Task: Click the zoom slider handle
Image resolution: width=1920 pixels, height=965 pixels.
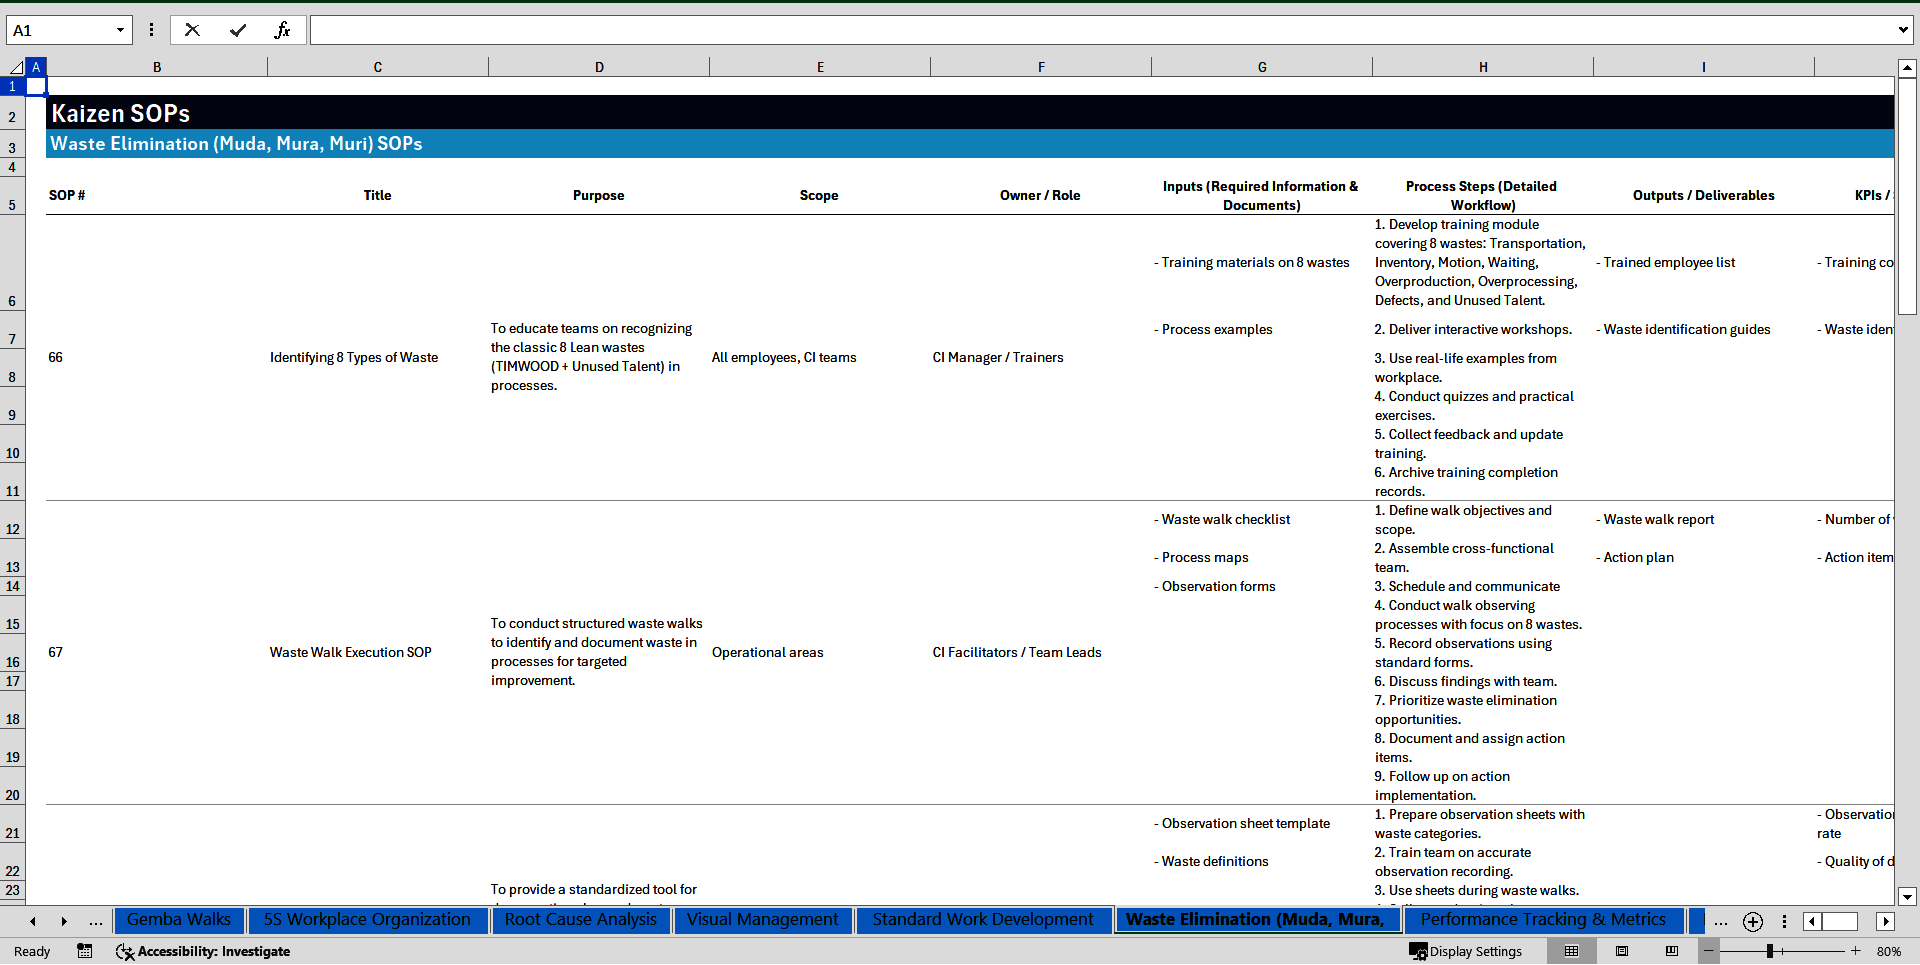Action: pos(1769,951)
